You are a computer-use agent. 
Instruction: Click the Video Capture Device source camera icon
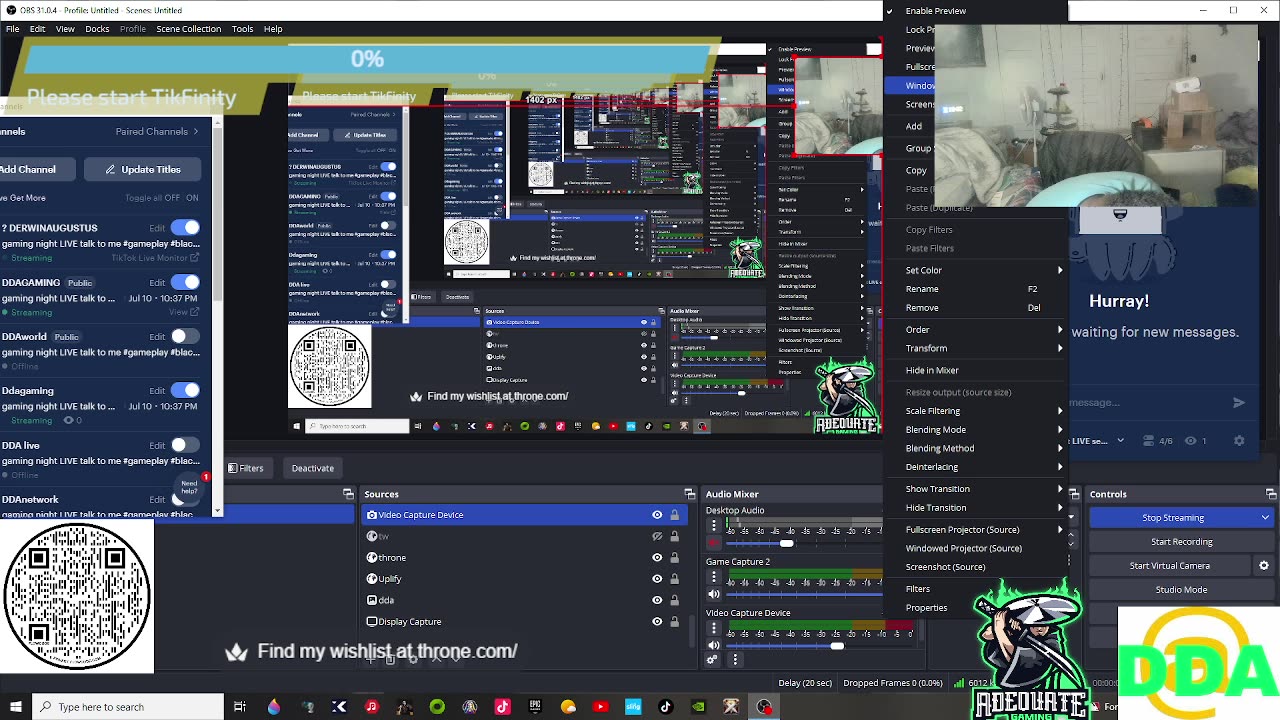click(372, 515)
